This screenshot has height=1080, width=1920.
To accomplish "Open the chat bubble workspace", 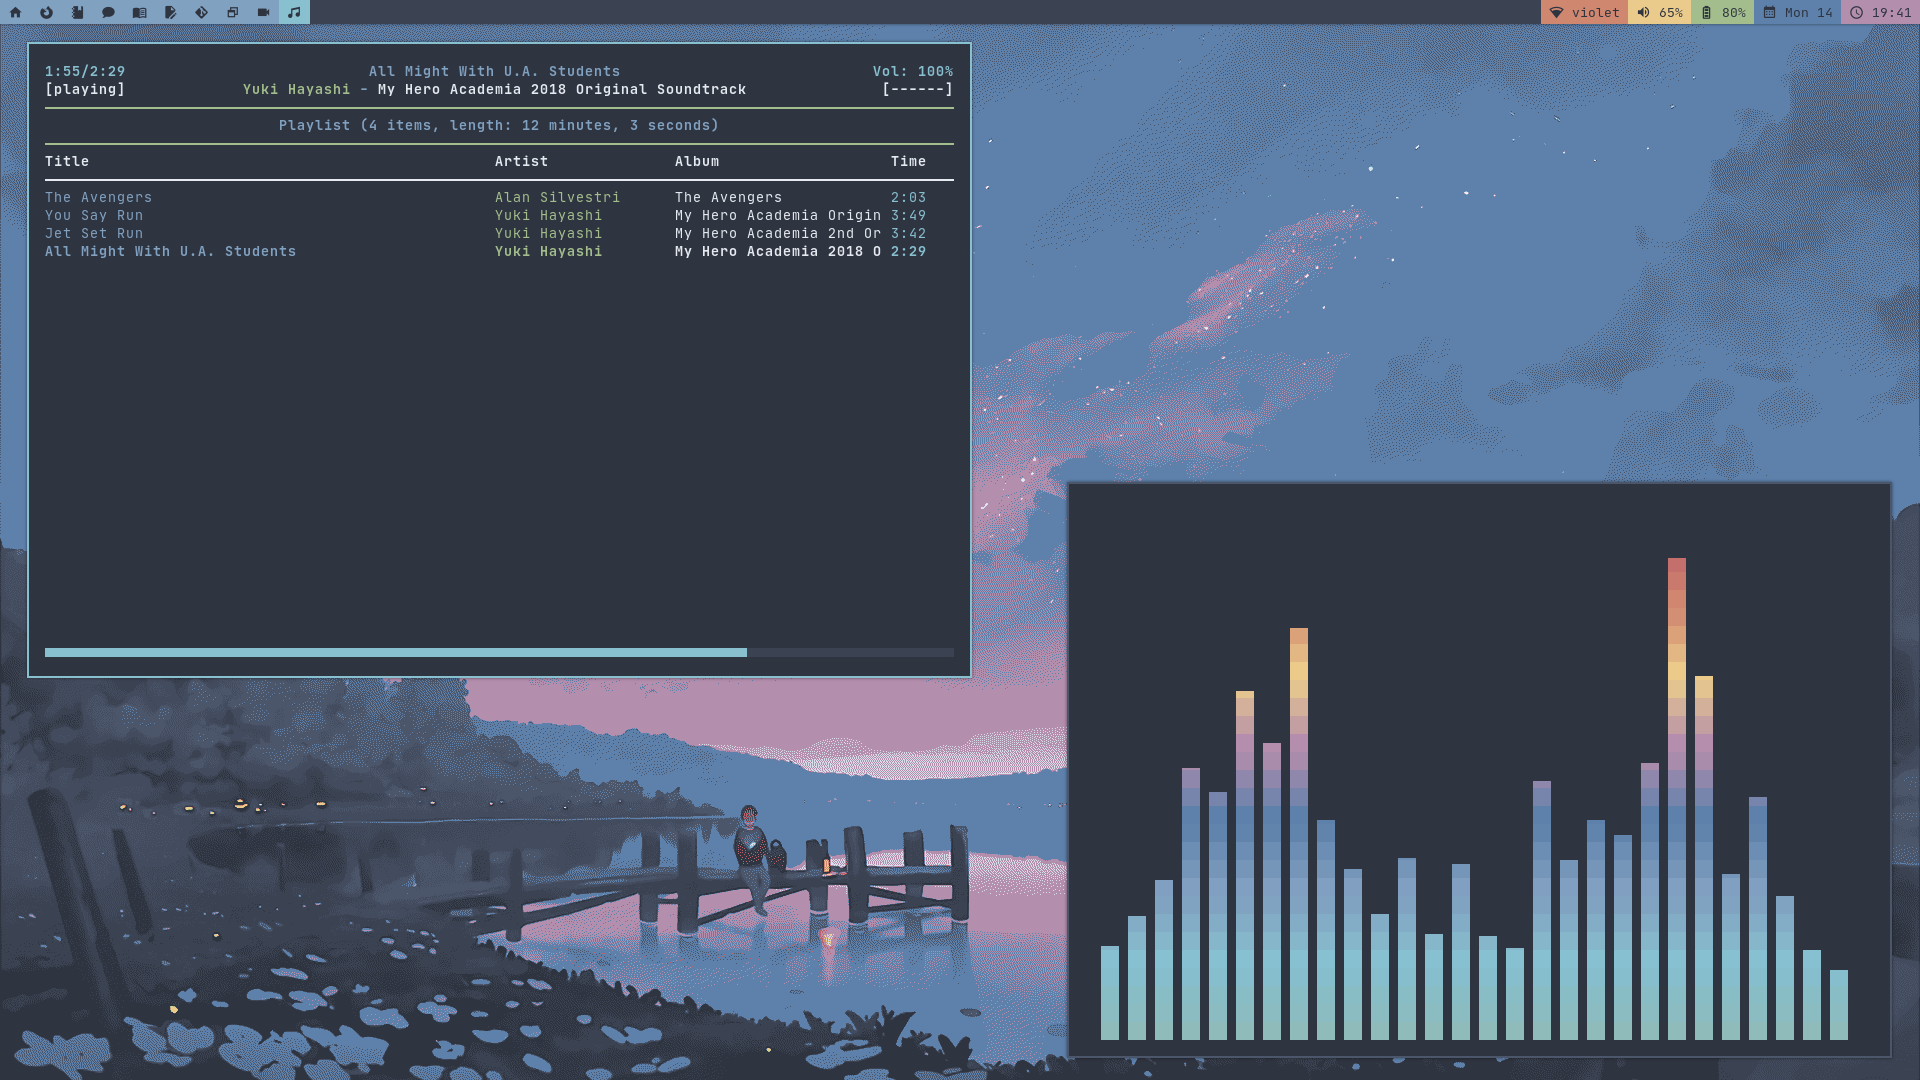I will click(x=108, y=12).
